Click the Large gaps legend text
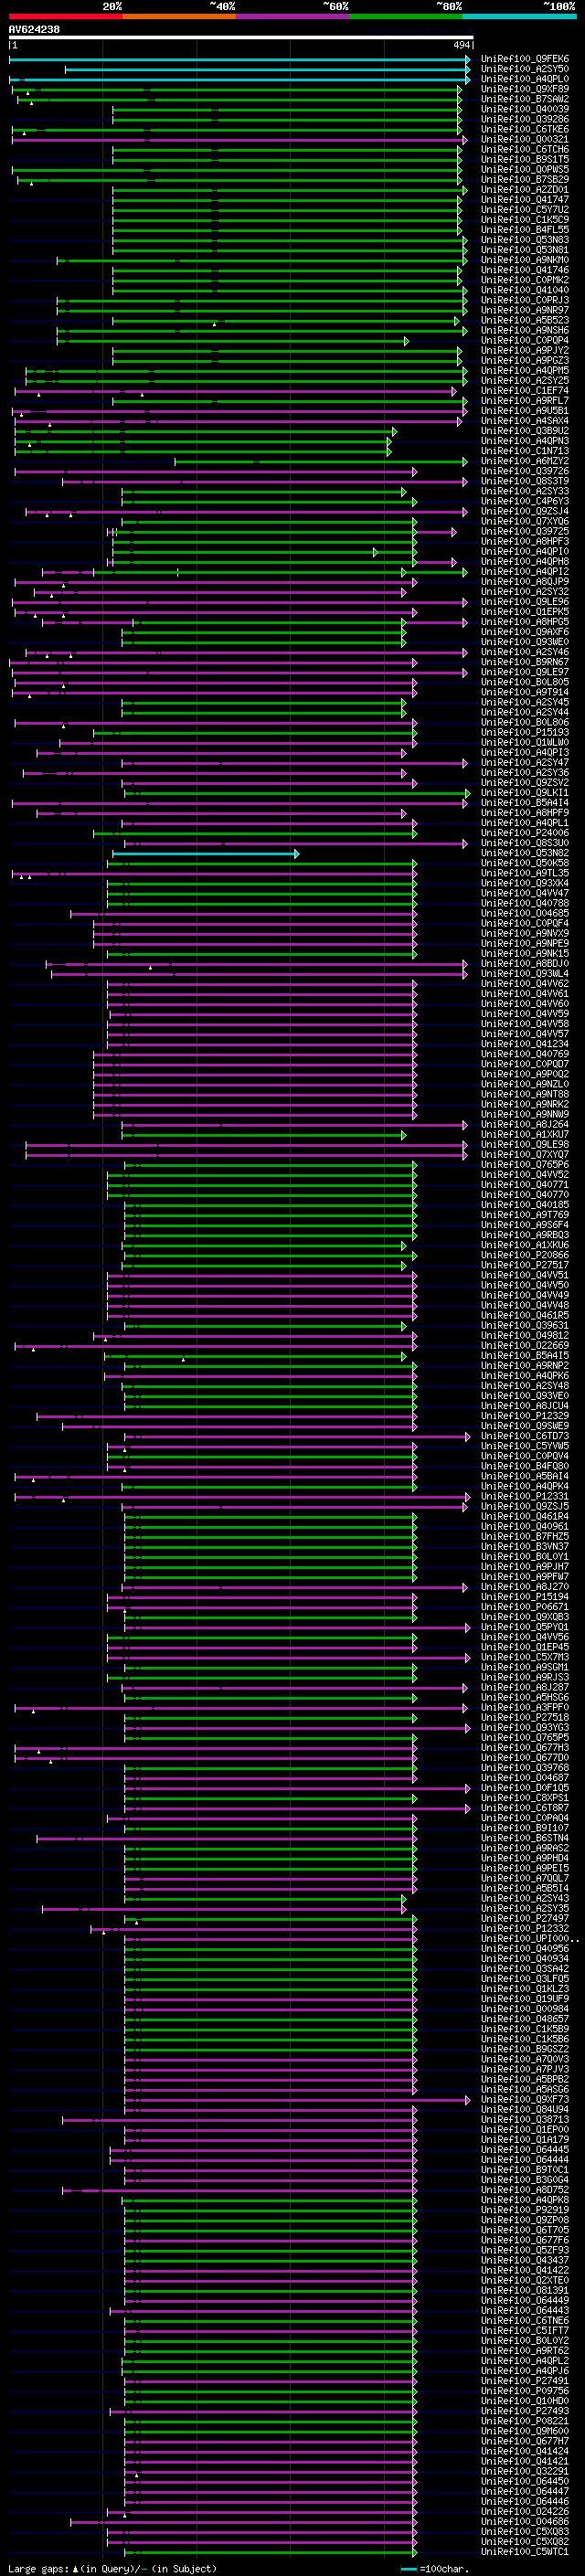Screen dimensions: 585x2576 tap(112, 2569)
